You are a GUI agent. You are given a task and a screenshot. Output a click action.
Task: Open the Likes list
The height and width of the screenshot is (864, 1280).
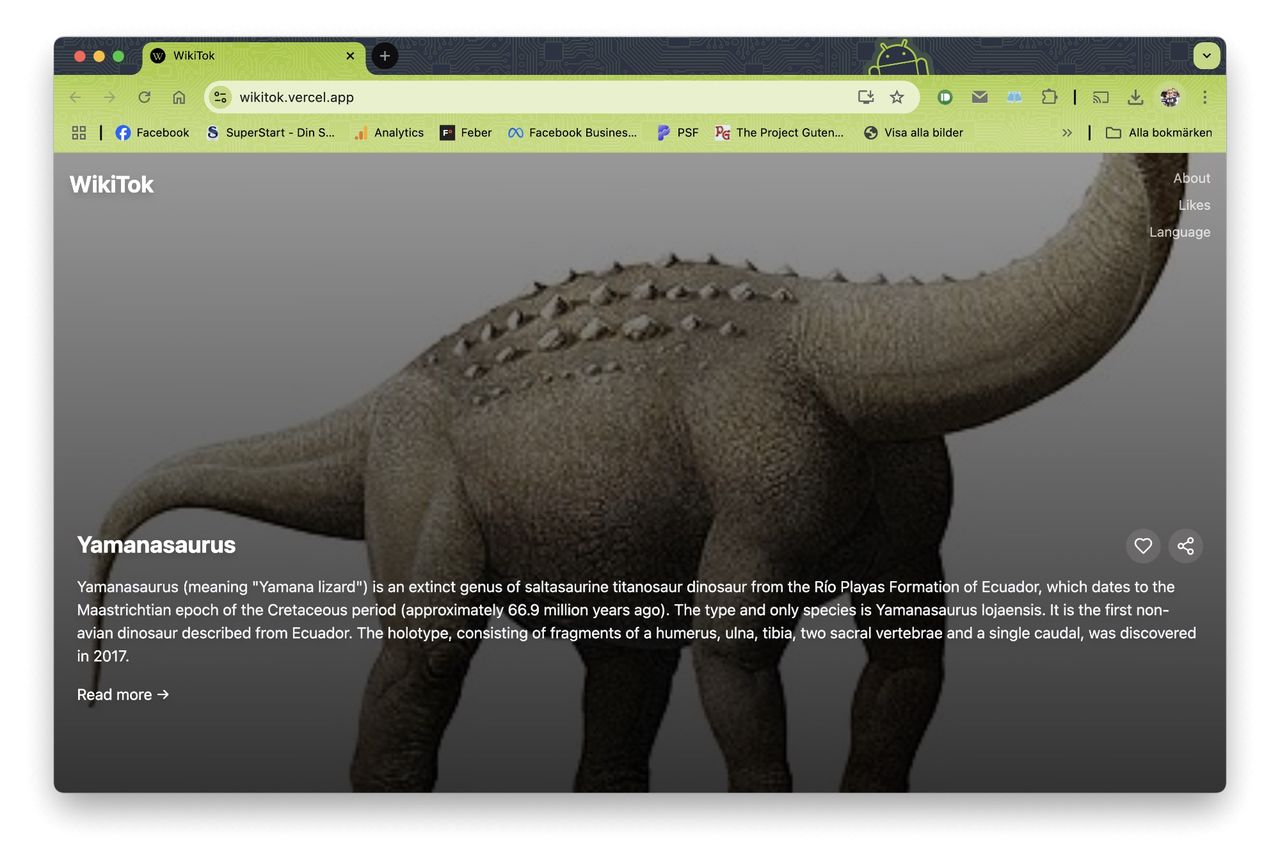[1194, 205]
